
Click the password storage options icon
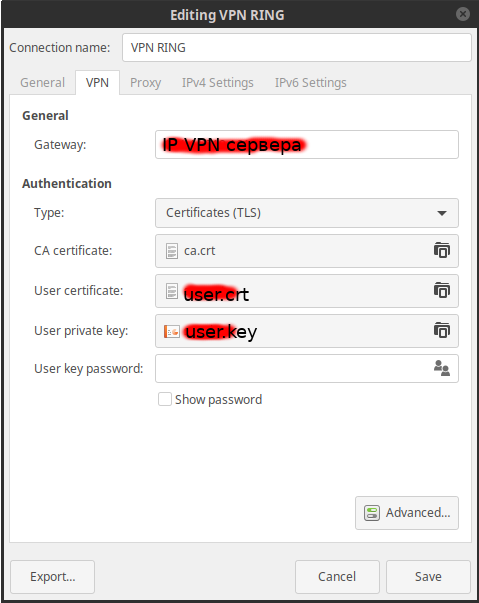pos(442,368)
